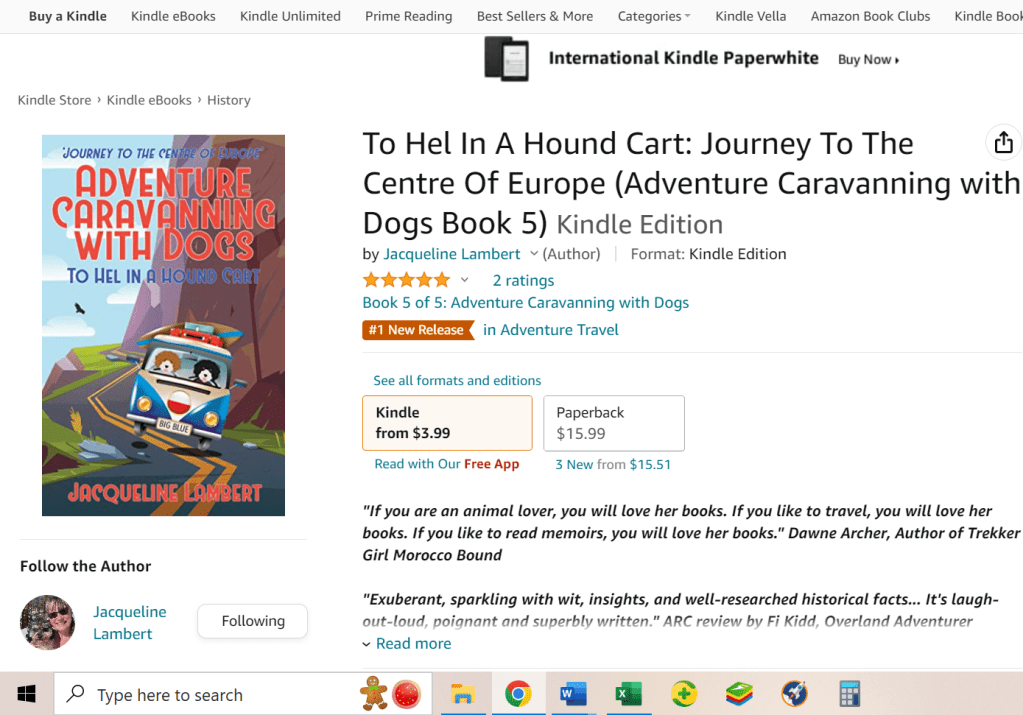Expand the Categories dropdown menu
The image size is (1023, 715).
tap(654, 16)
